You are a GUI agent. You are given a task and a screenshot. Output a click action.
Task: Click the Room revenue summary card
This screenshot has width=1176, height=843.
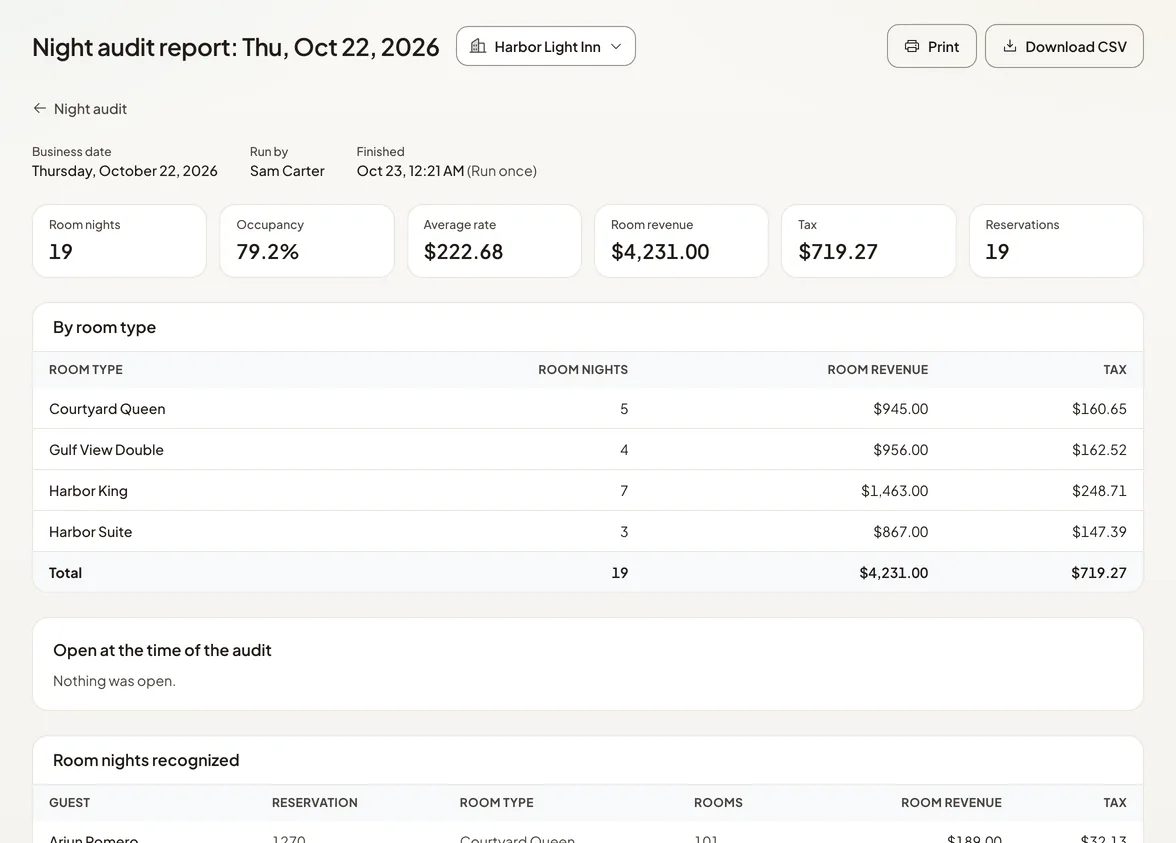pyautogui.click(x=681, y=241)
